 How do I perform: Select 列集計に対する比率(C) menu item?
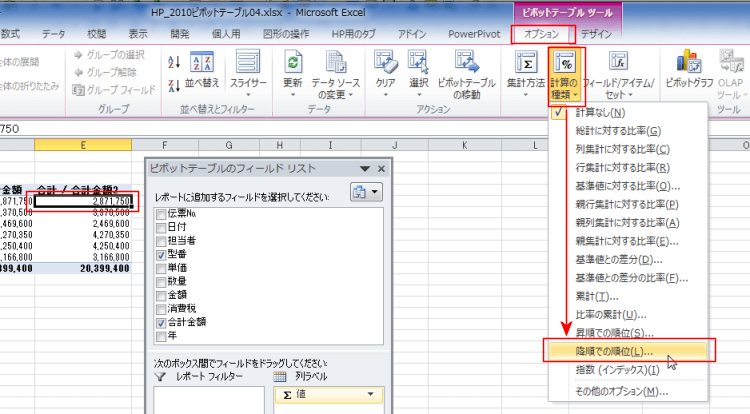[628, 150]
